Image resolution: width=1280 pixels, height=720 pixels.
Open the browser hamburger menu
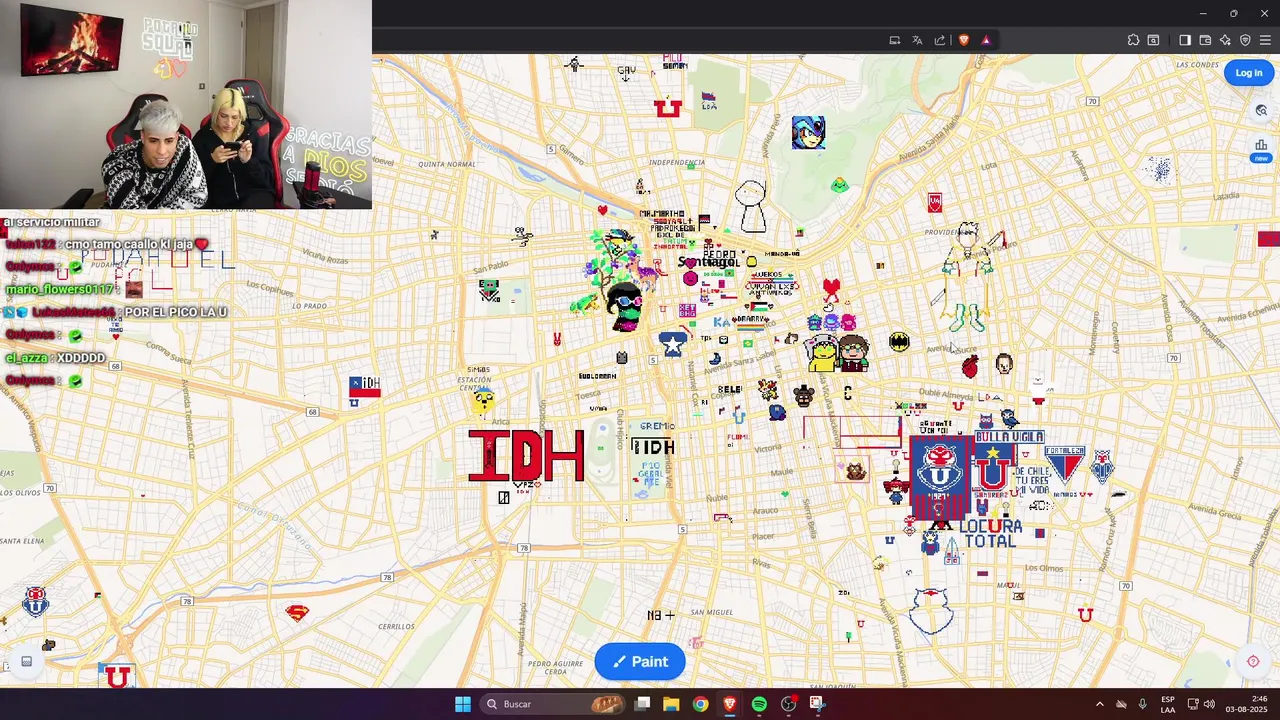point(1265,40)
